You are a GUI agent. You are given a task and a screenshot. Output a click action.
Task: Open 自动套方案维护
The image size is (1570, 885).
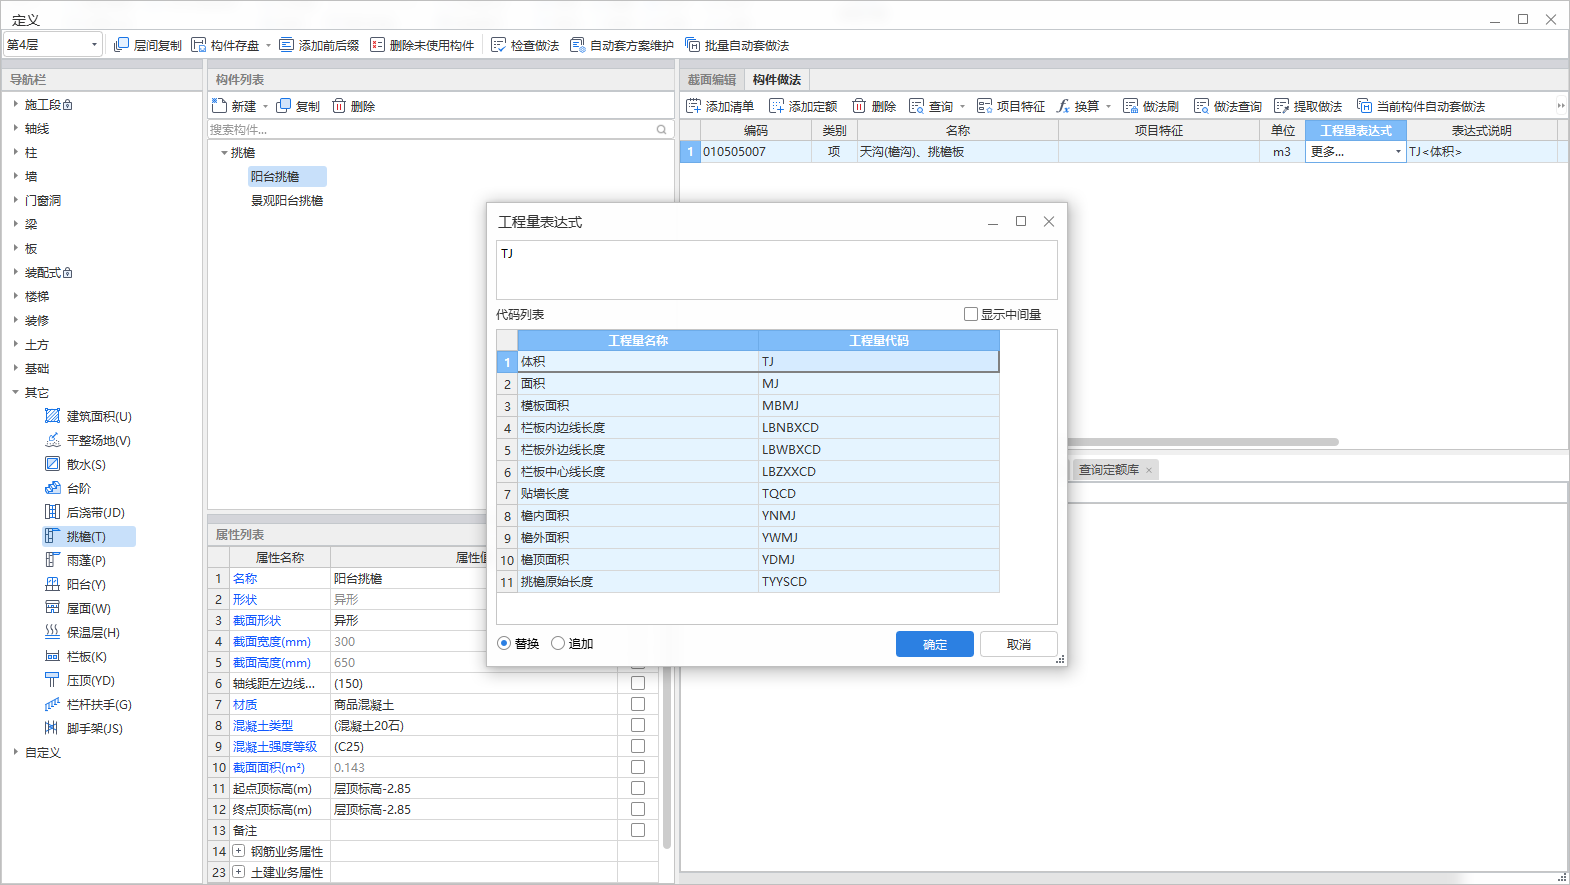point(622,45)
